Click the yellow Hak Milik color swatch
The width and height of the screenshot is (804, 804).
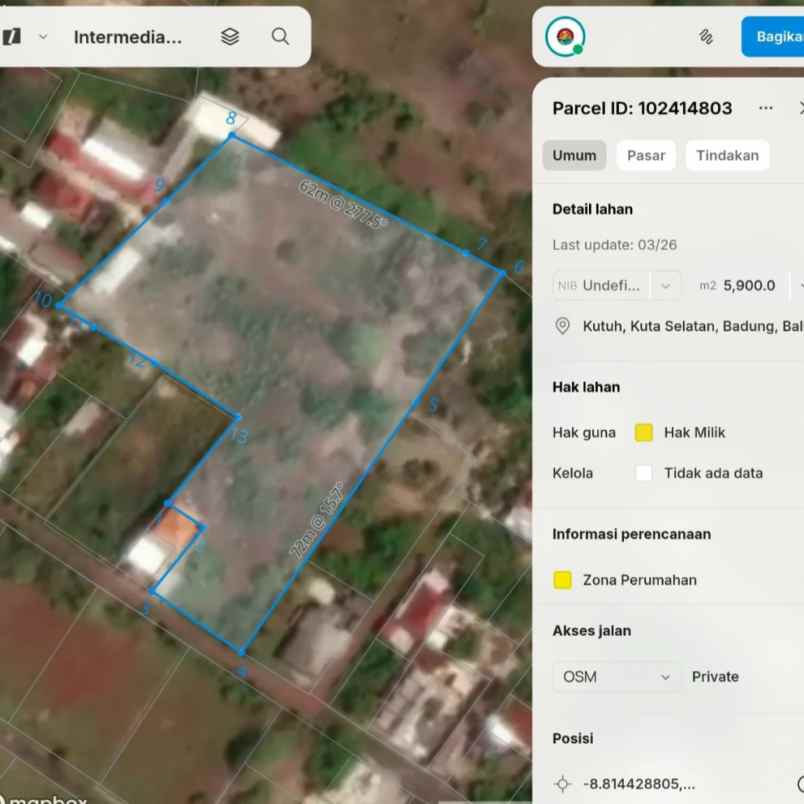[644, 433]
